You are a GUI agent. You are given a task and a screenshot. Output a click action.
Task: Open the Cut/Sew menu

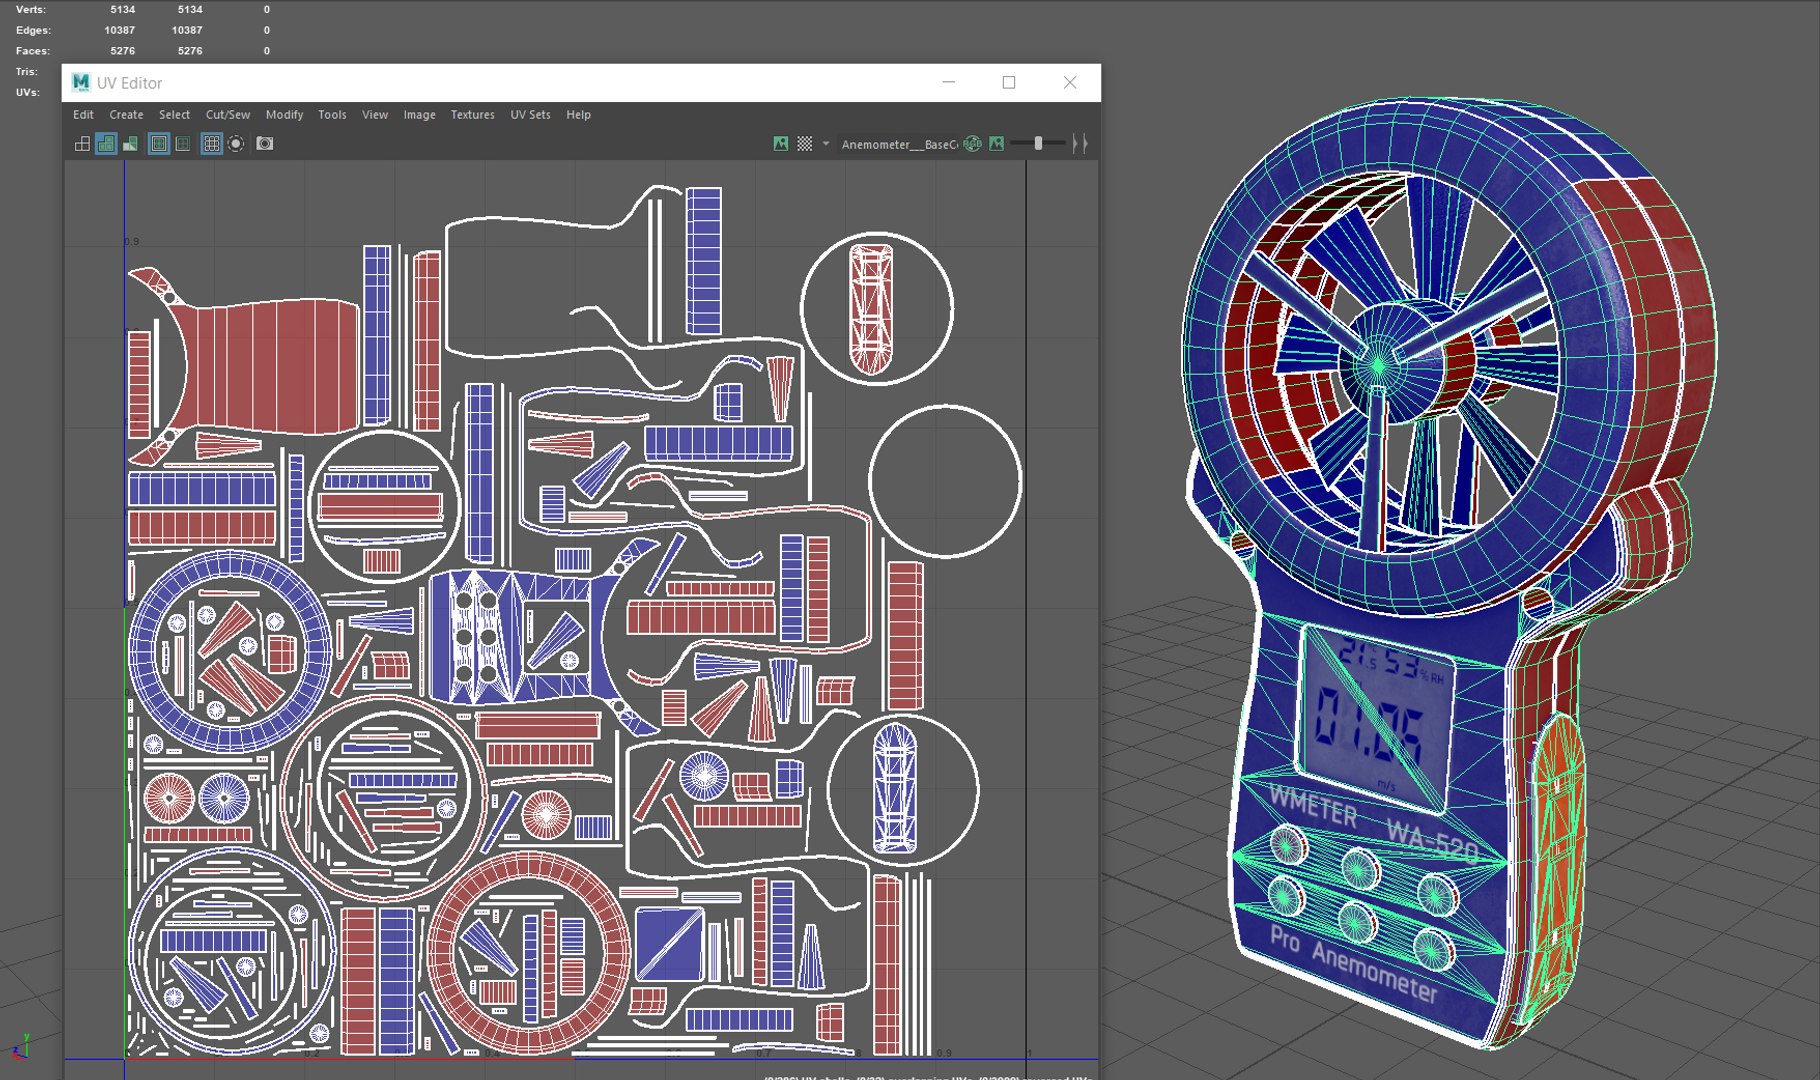tap(228, 115)
